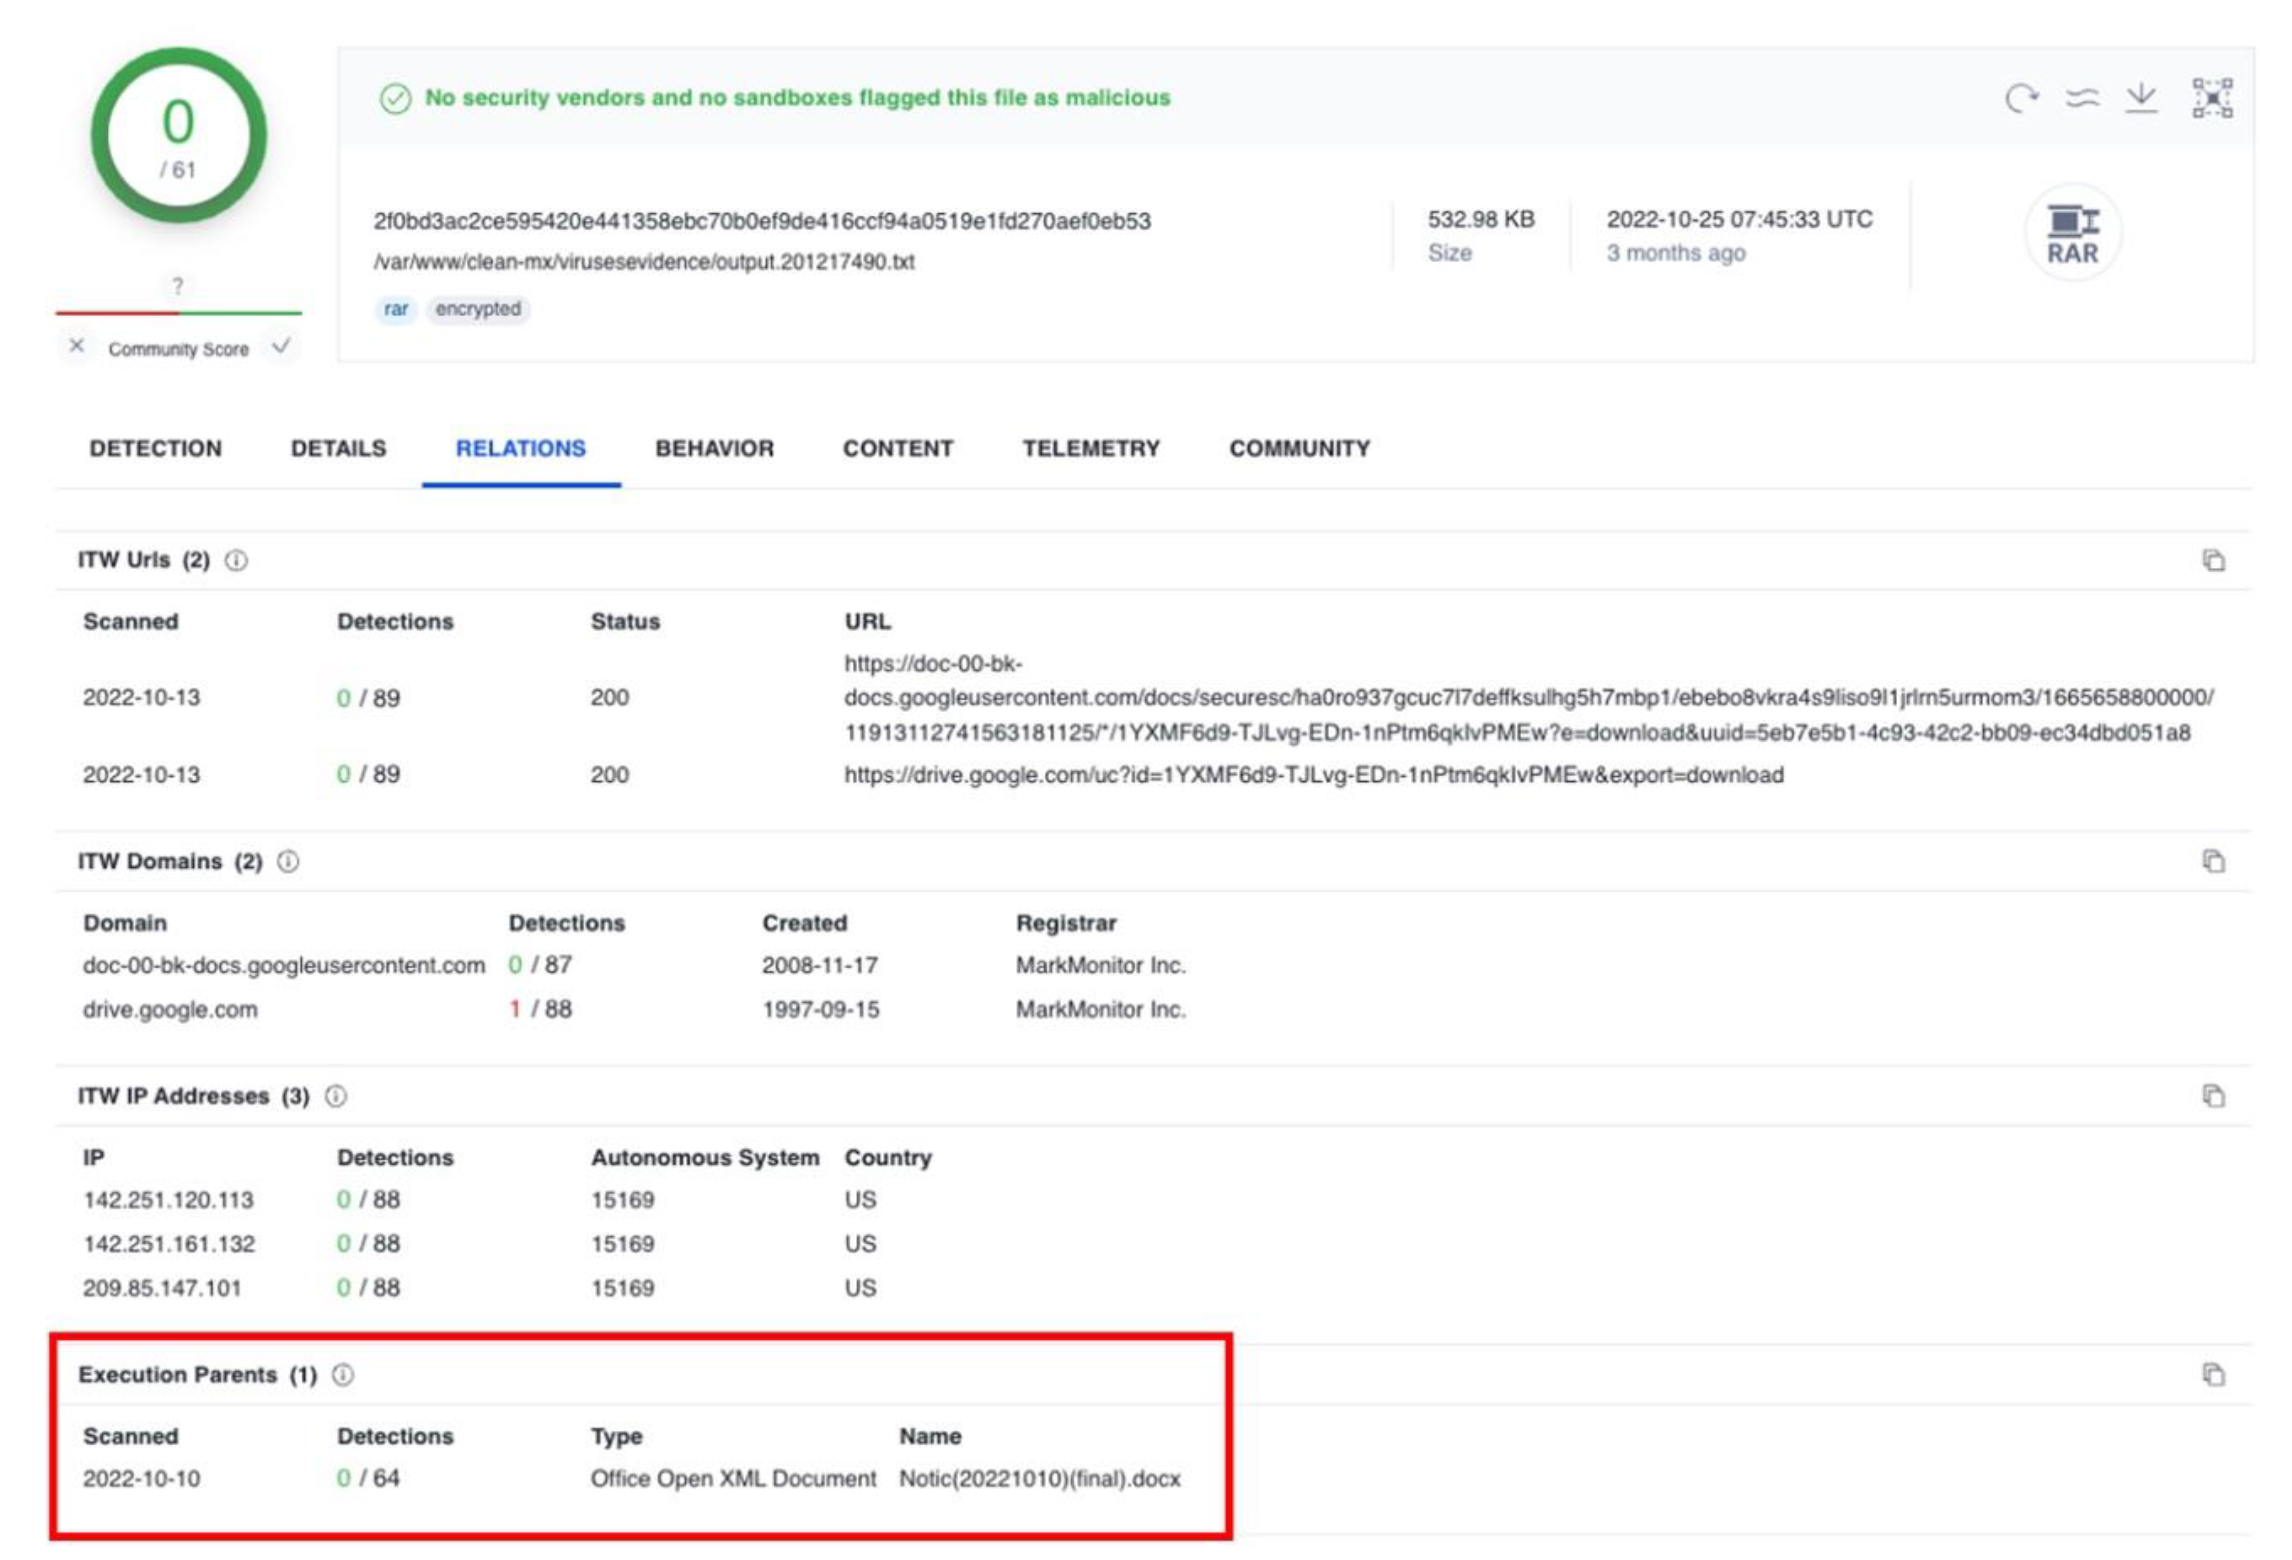Click the encrypted tag
Viewport: 2292px width, 1560px height.
(477, 309)
